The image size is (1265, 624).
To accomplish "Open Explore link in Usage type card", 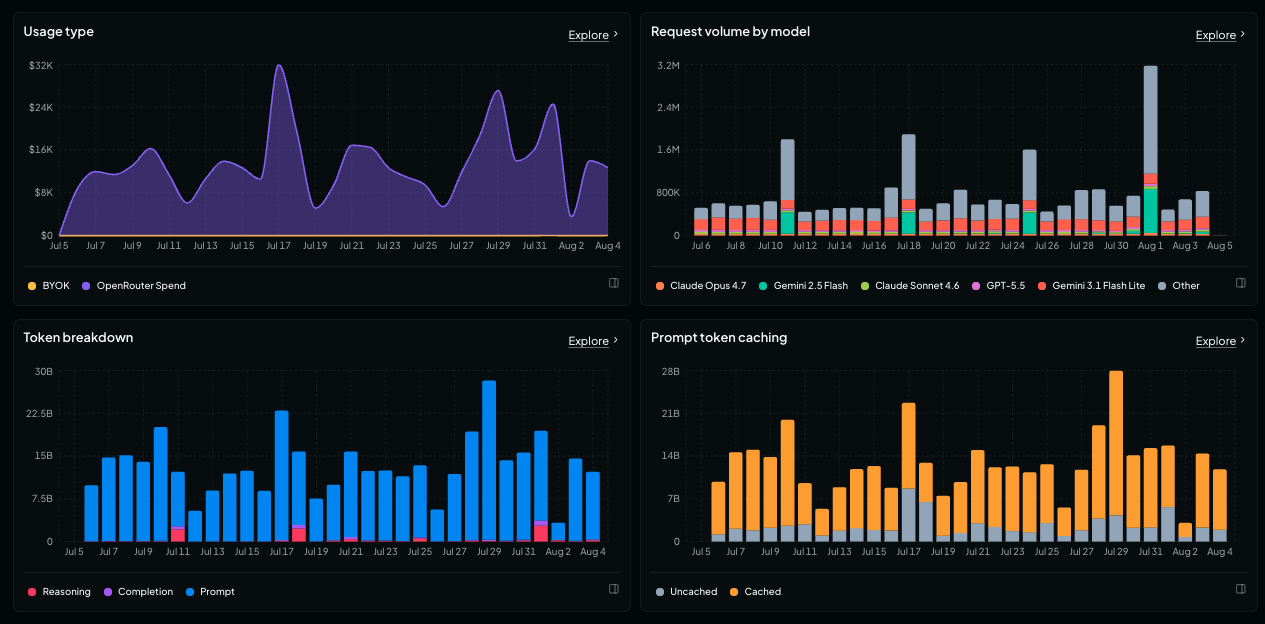I will point(593,35).
